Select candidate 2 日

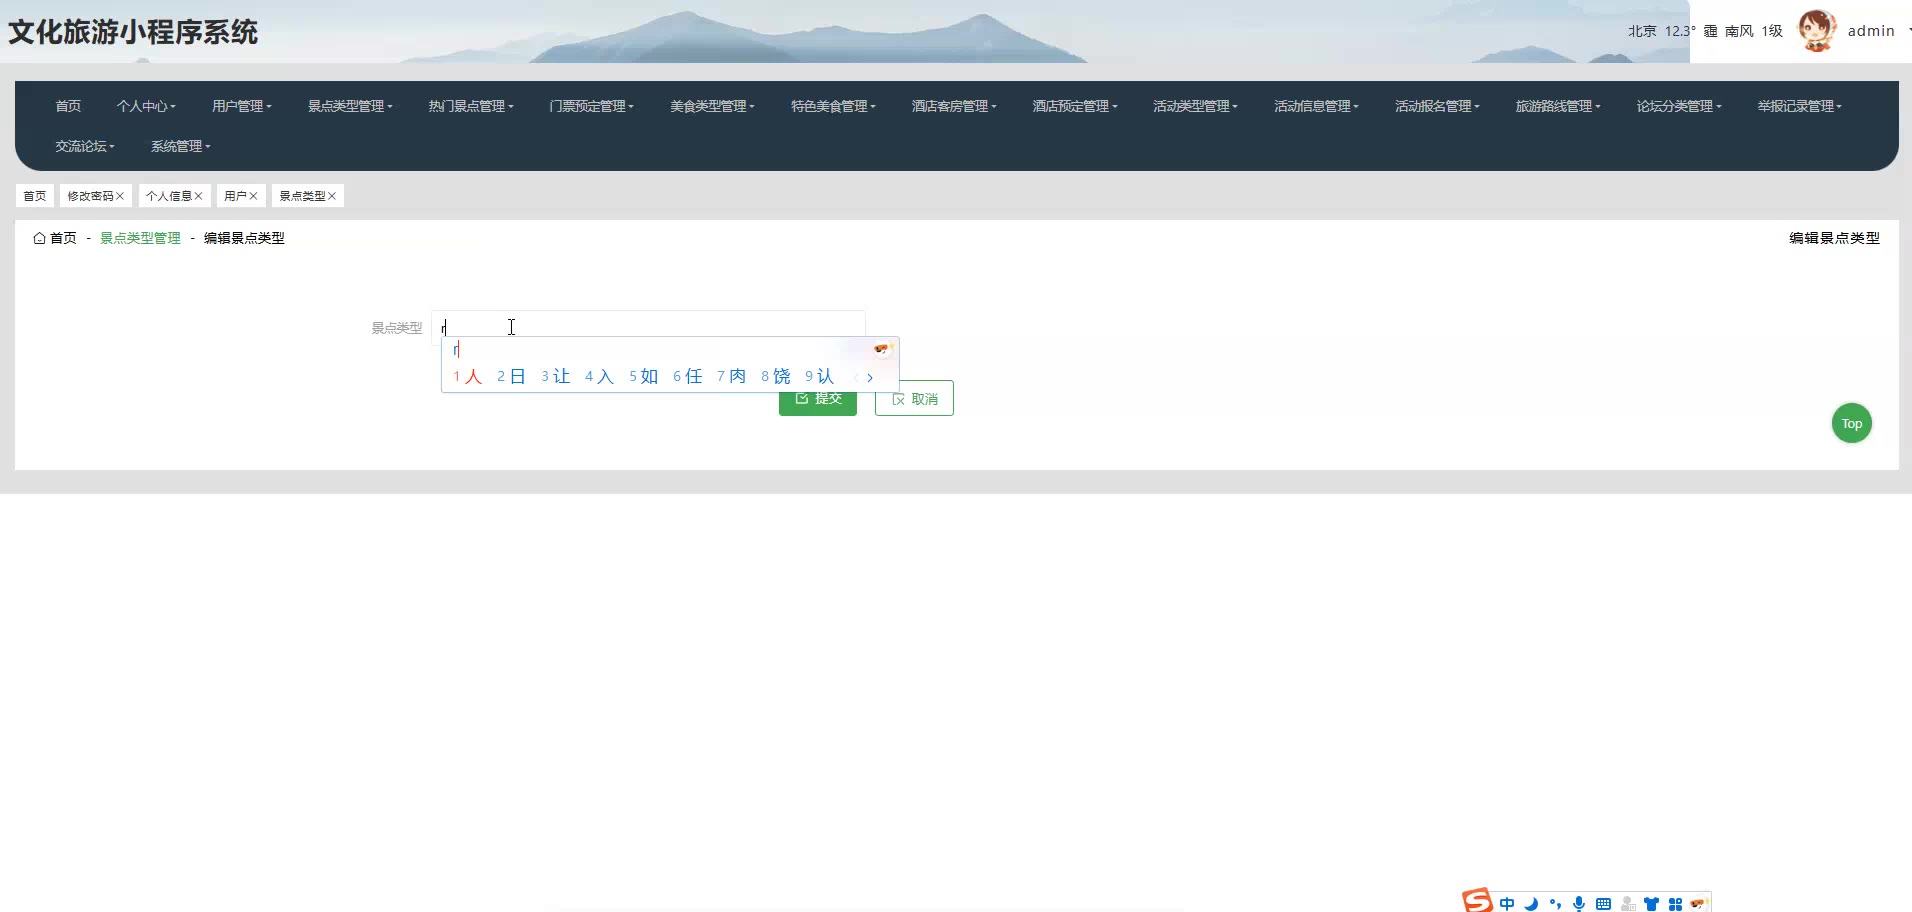click(511, 377)
